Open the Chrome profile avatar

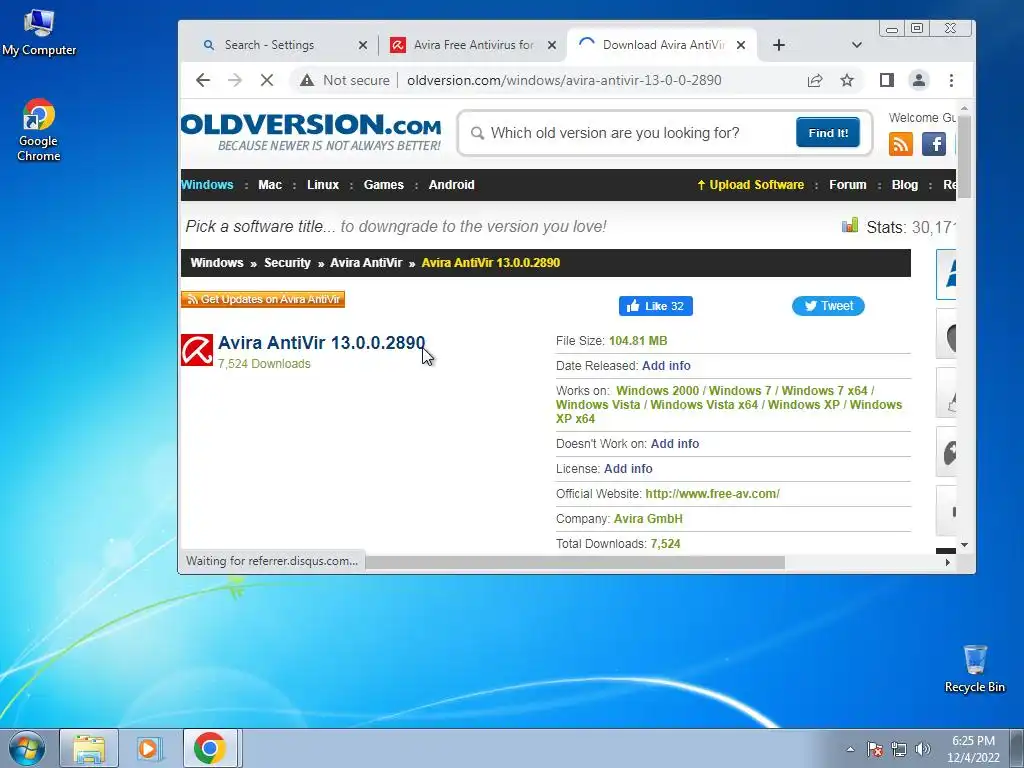(x=919, y=80)
